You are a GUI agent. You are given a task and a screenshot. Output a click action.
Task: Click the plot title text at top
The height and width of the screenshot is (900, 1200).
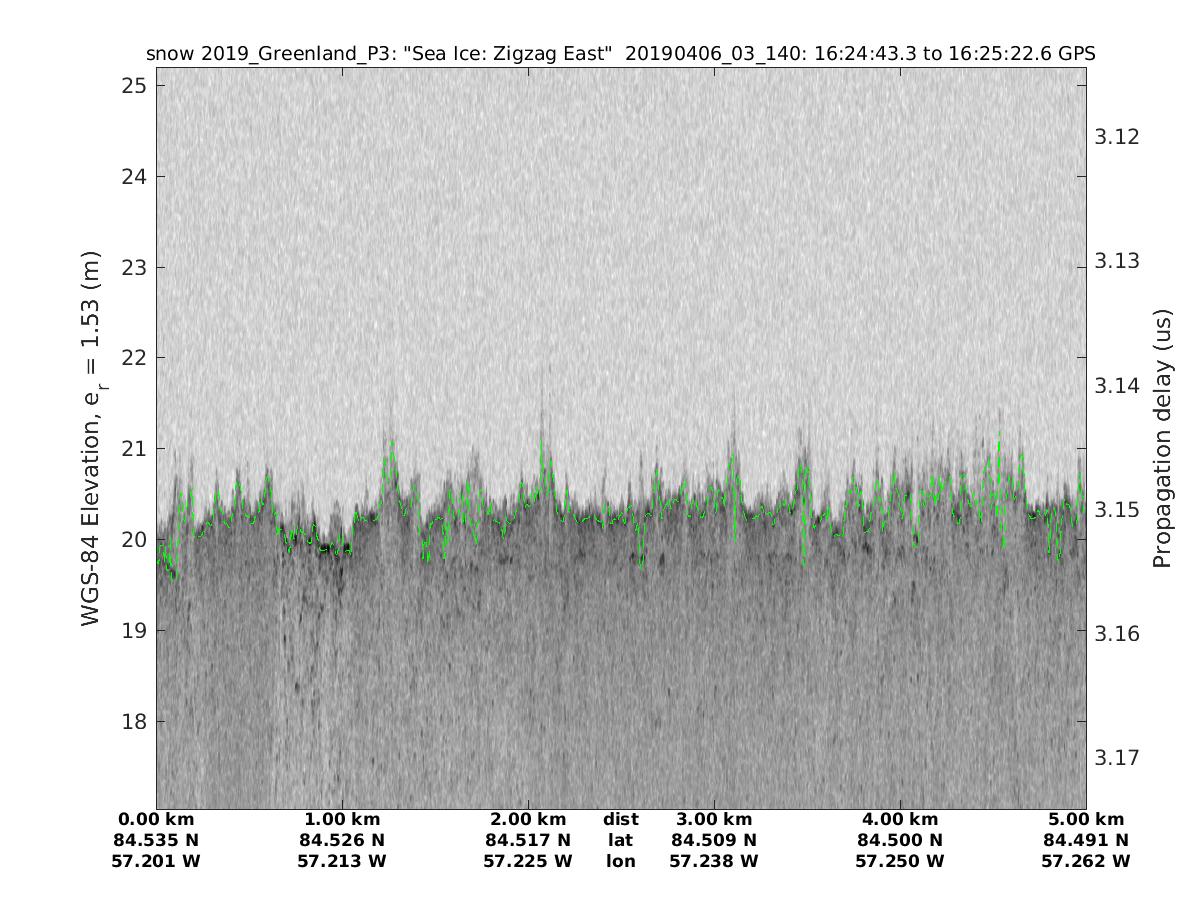click(620, 54)
